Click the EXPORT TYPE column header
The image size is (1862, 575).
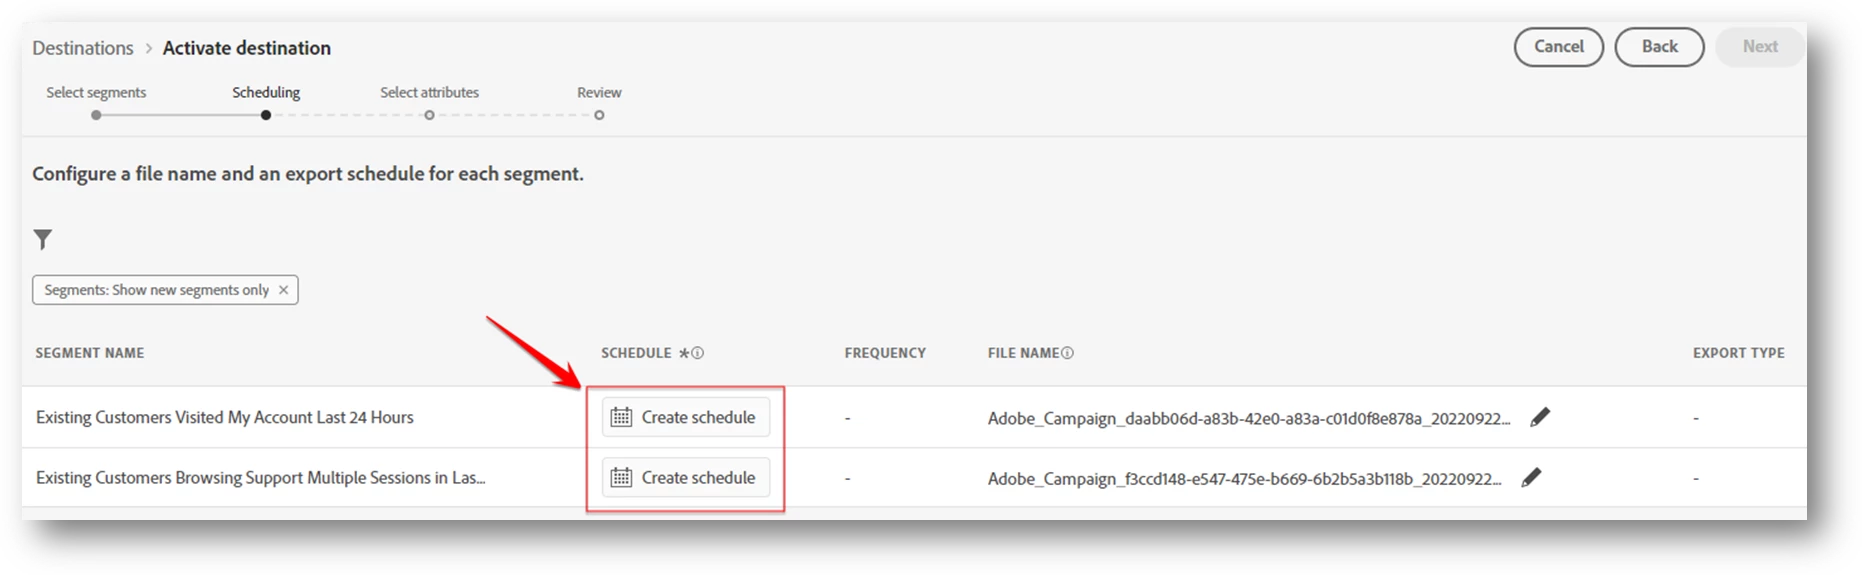click(x=1738, y=353)
